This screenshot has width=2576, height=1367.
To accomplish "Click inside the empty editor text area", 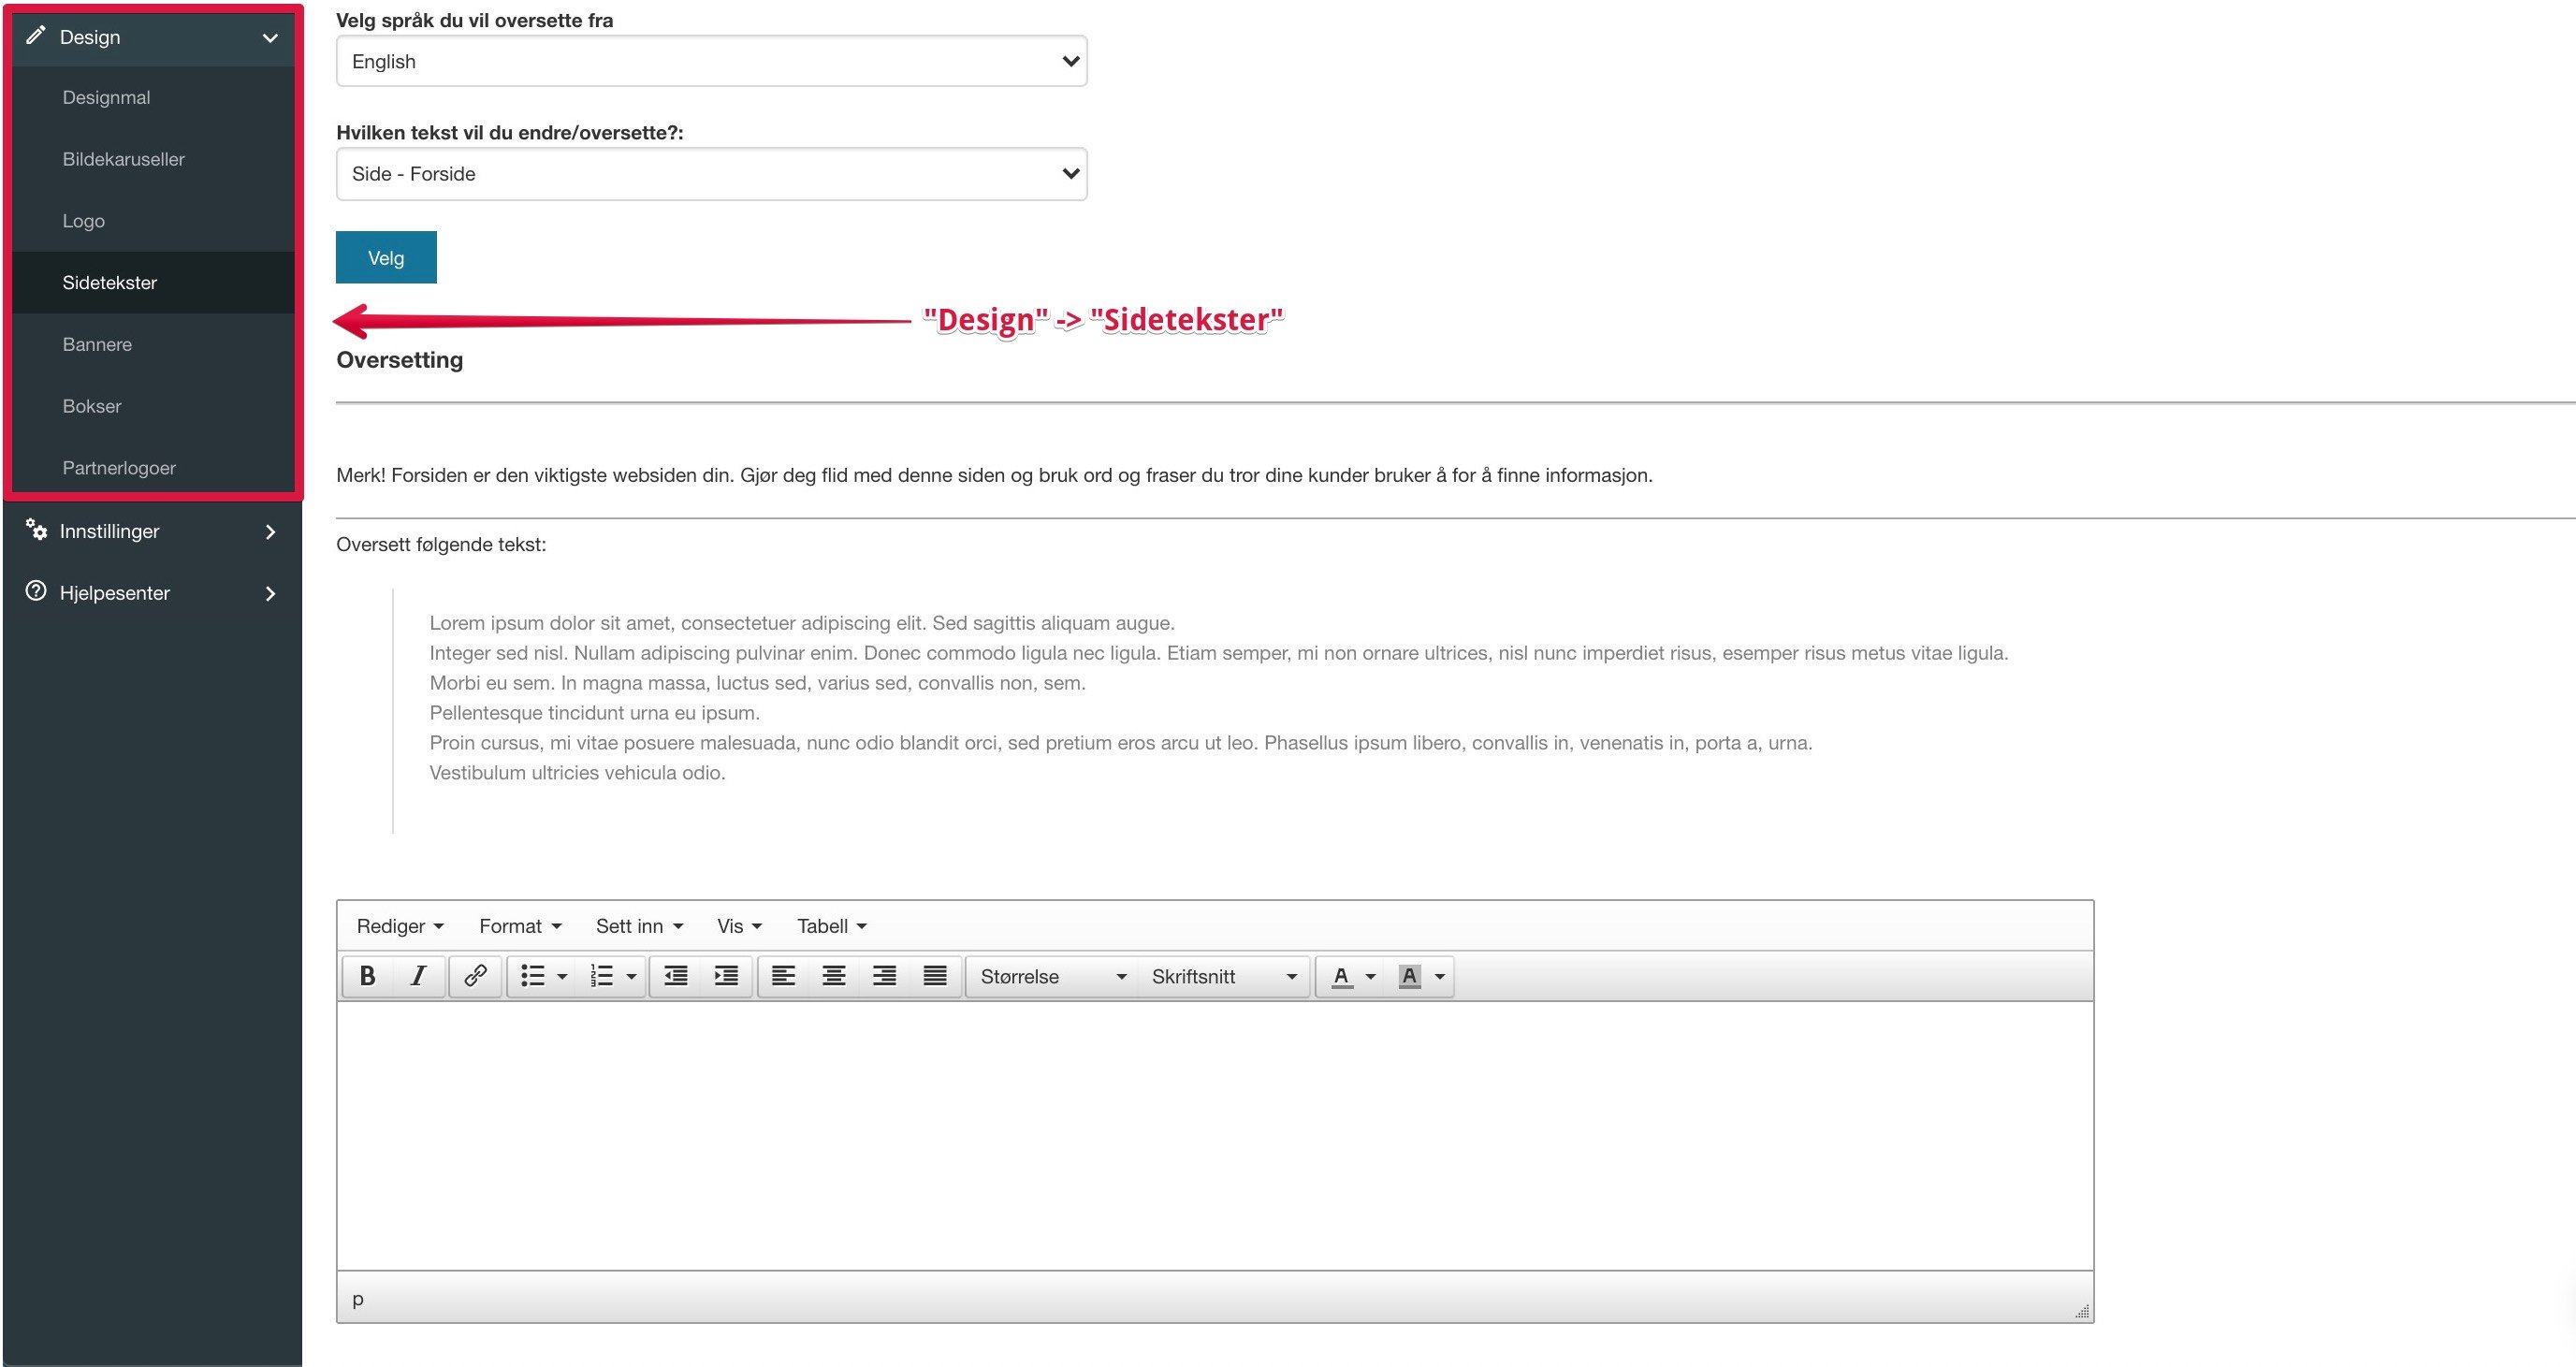I will click(x=1215, y=1136).
